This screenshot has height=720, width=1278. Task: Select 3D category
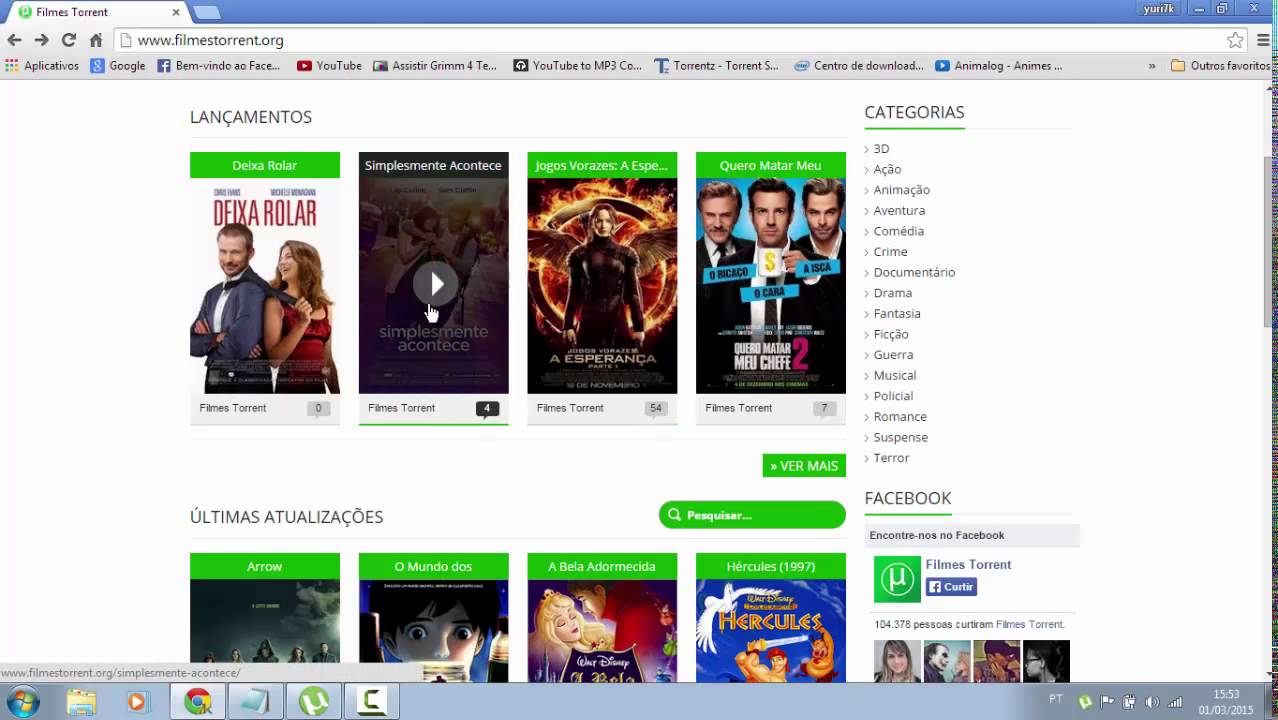(x=881, y=149)
